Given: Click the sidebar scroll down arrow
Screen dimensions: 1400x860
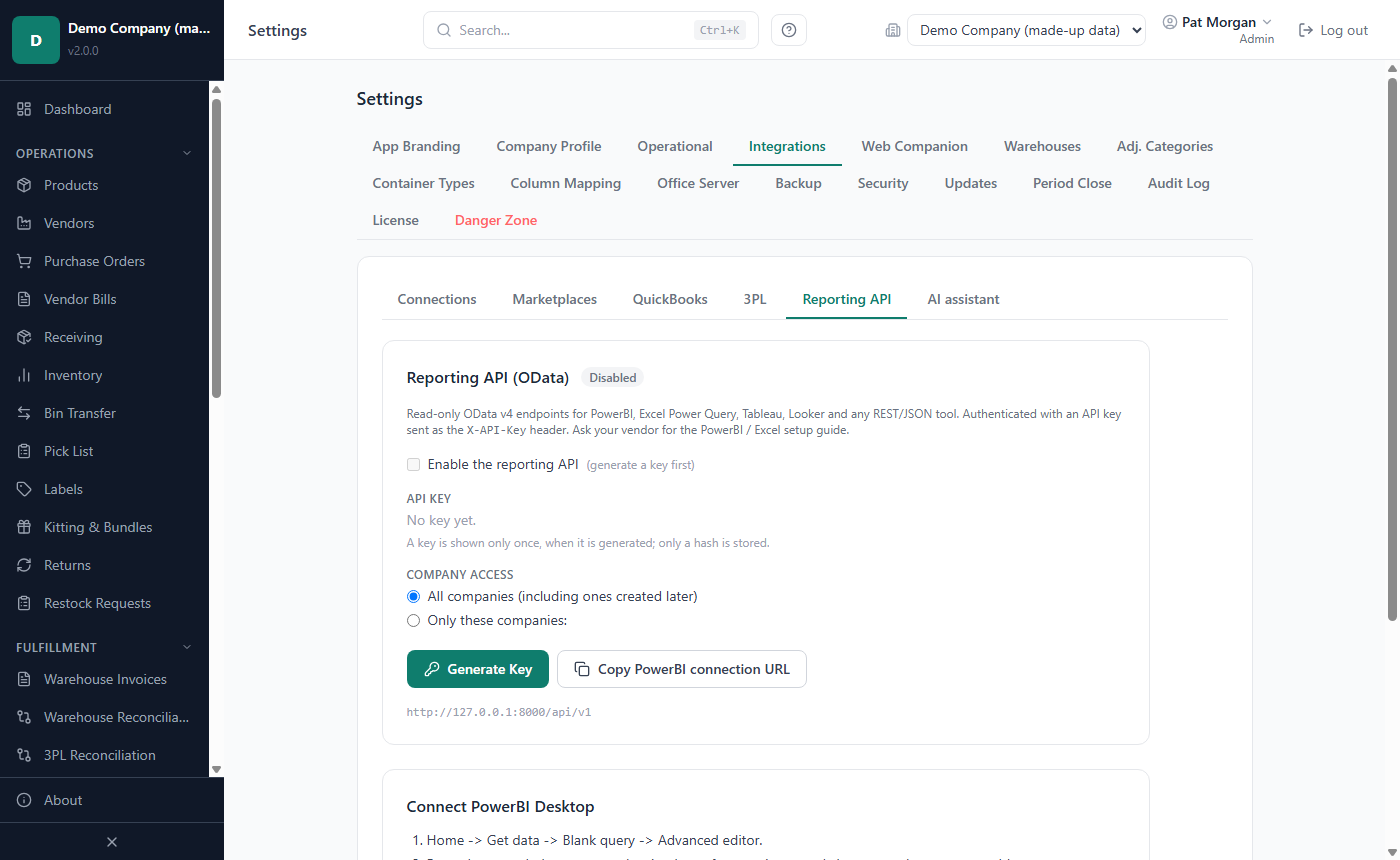Looking at the screenshot, I should click(216, 769).
